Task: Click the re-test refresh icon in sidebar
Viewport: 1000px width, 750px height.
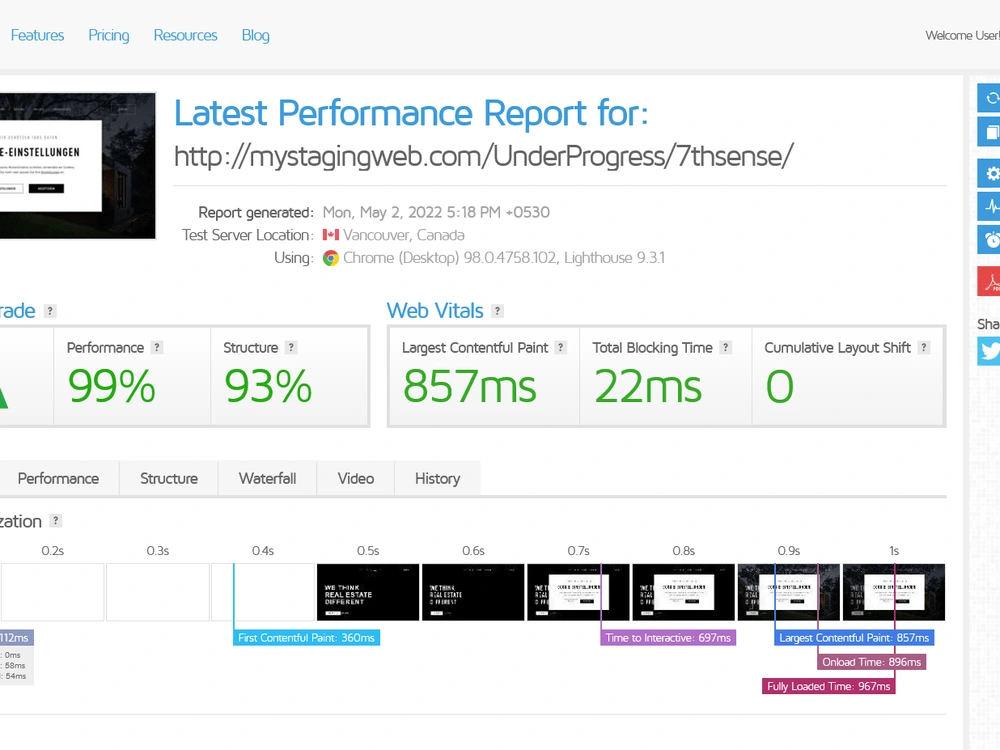Action: click(x=989, y=98)
